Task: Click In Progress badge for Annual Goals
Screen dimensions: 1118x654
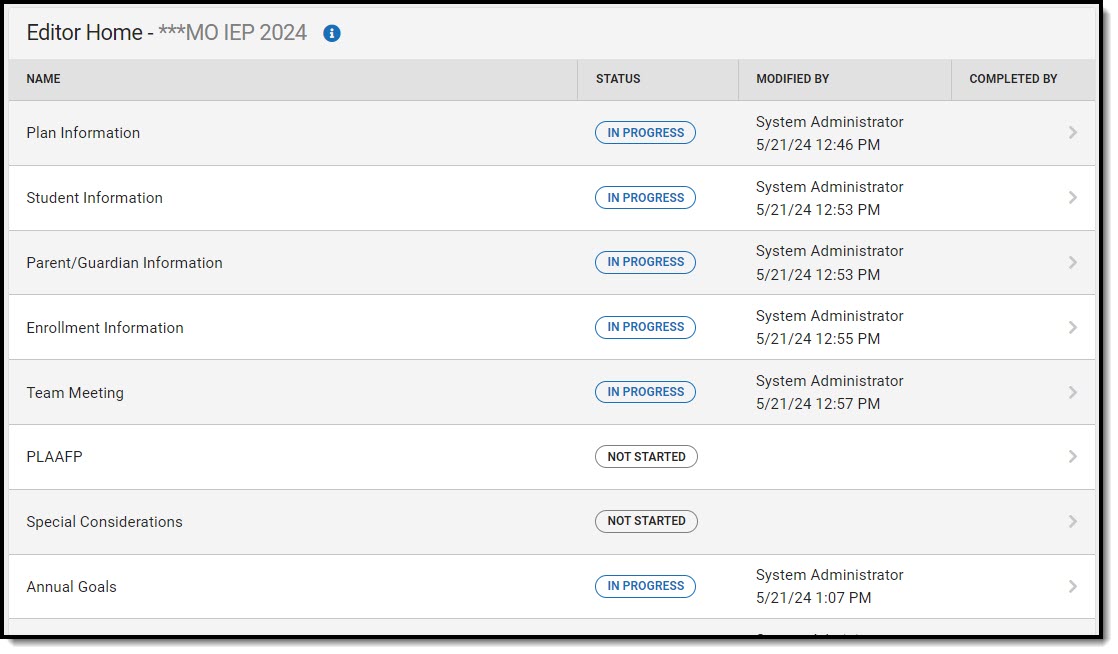Action: 645,586
